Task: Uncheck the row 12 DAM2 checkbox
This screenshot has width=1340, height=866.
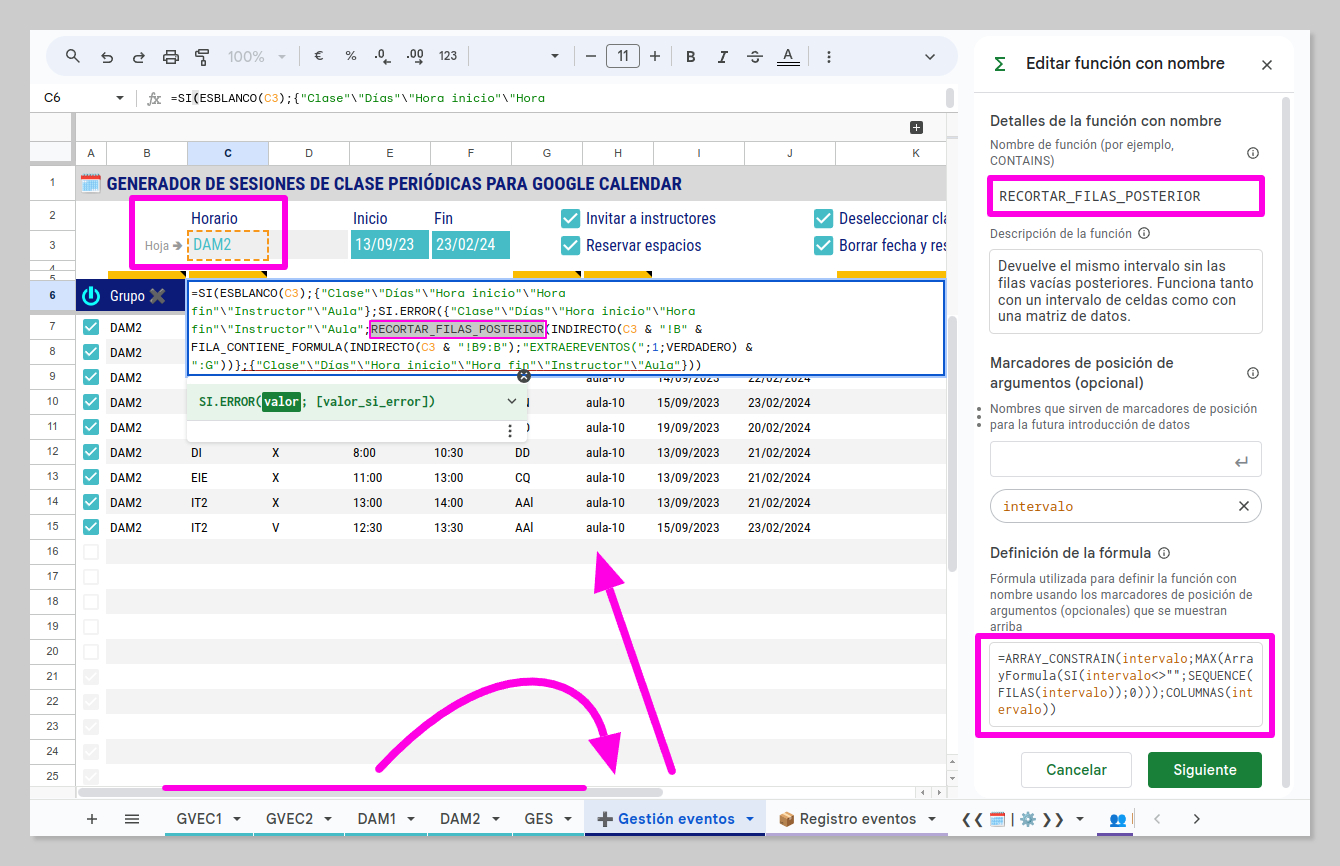Action: point(91,452)
